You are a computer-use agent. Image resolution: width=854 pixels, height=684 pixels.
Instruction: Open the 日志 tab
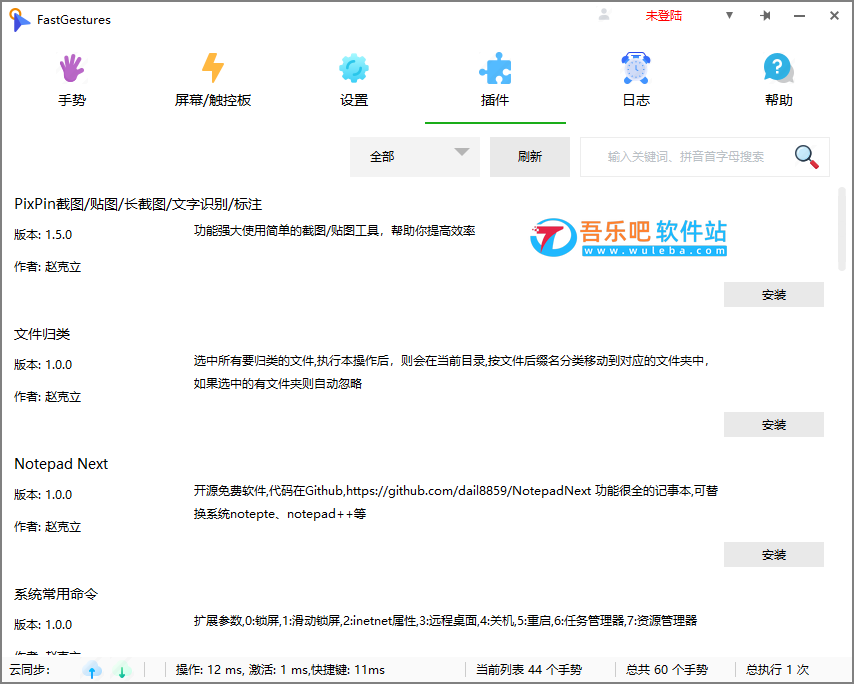pyautogui.click(x=636, y=80)
